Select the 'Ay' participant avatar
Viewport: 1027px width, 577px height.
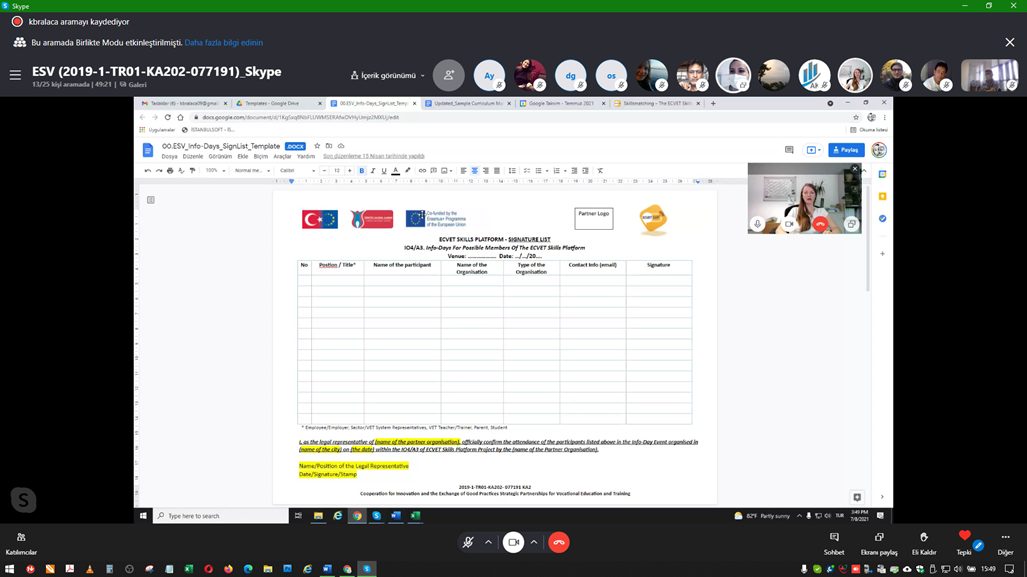489,75
